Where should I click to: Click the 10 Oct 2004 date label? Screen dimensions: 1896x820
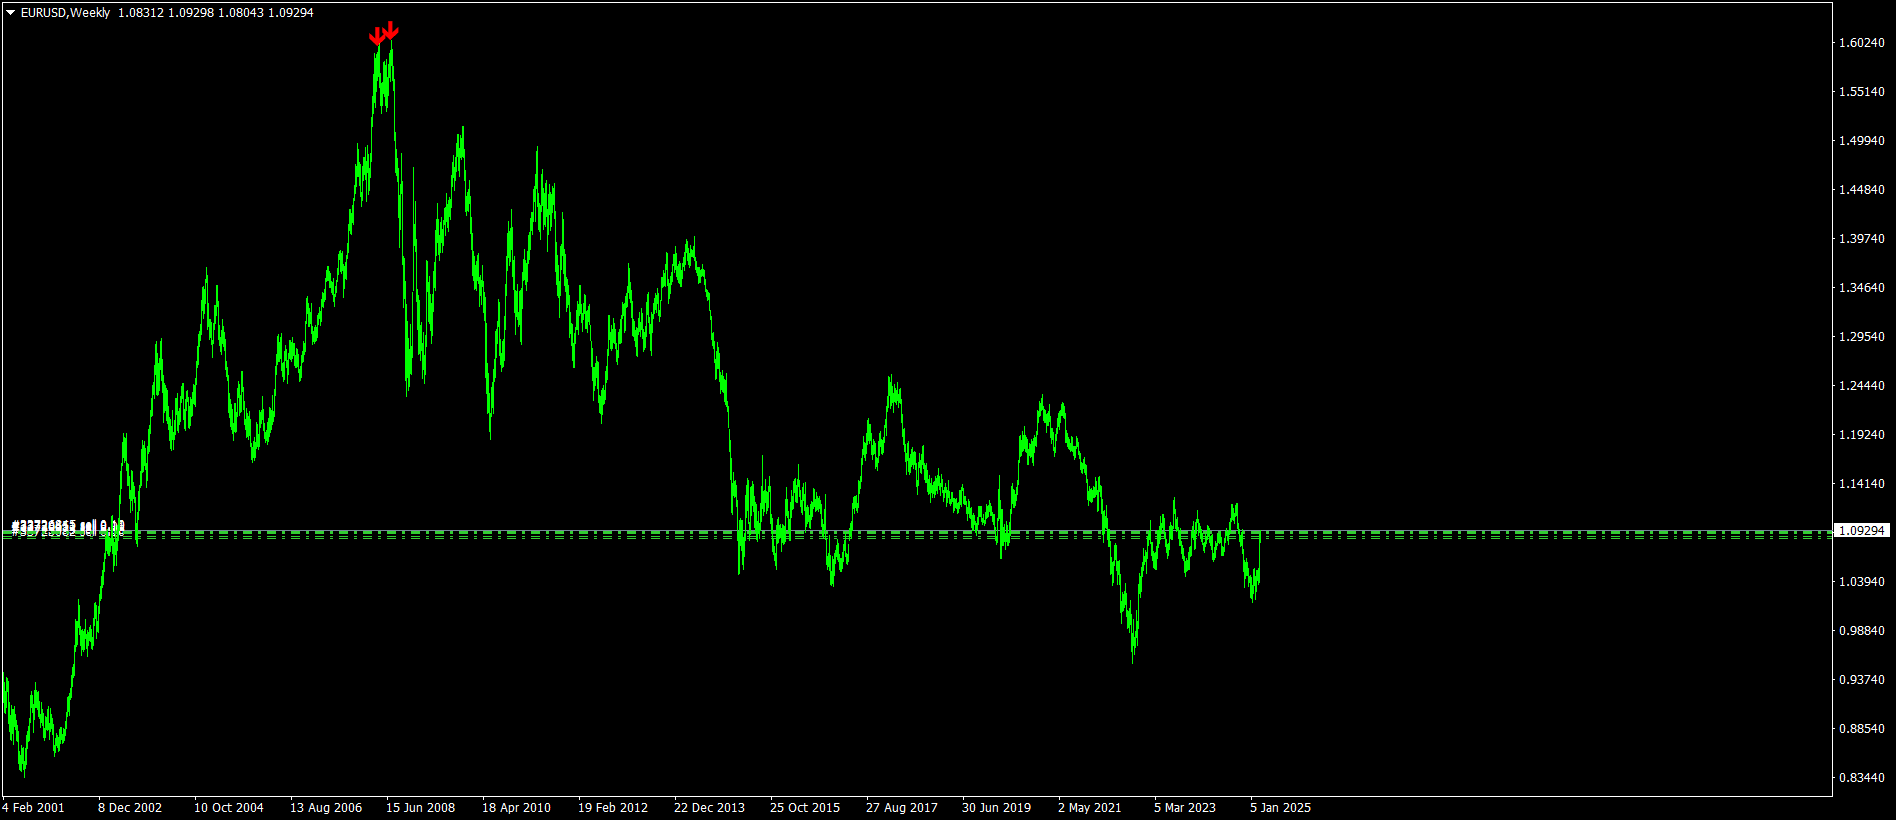point(229,808)
